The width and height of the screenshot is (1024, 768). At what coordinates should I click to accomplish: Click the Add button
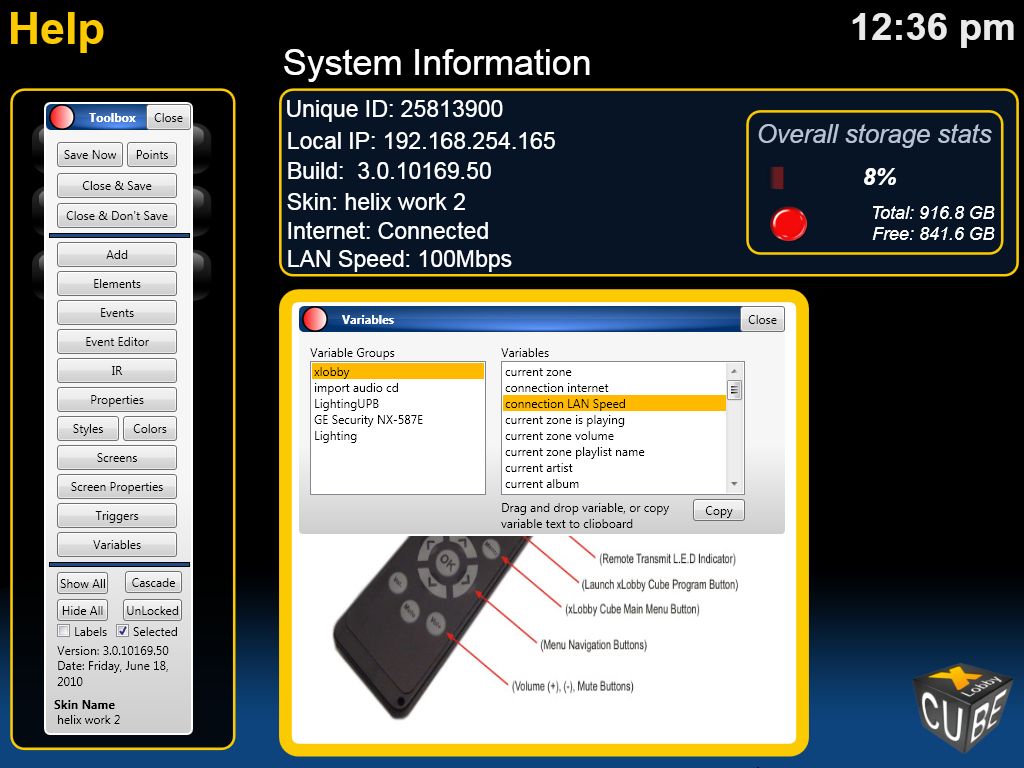click(117, 255)
